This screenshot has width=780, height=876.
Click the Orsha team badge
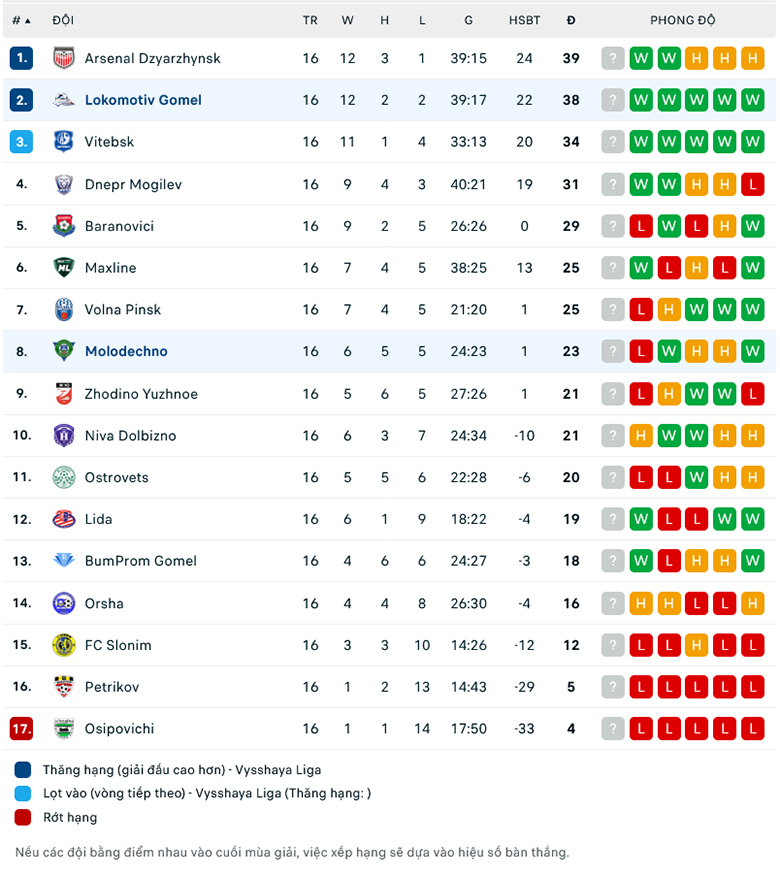tap(64, 603)
